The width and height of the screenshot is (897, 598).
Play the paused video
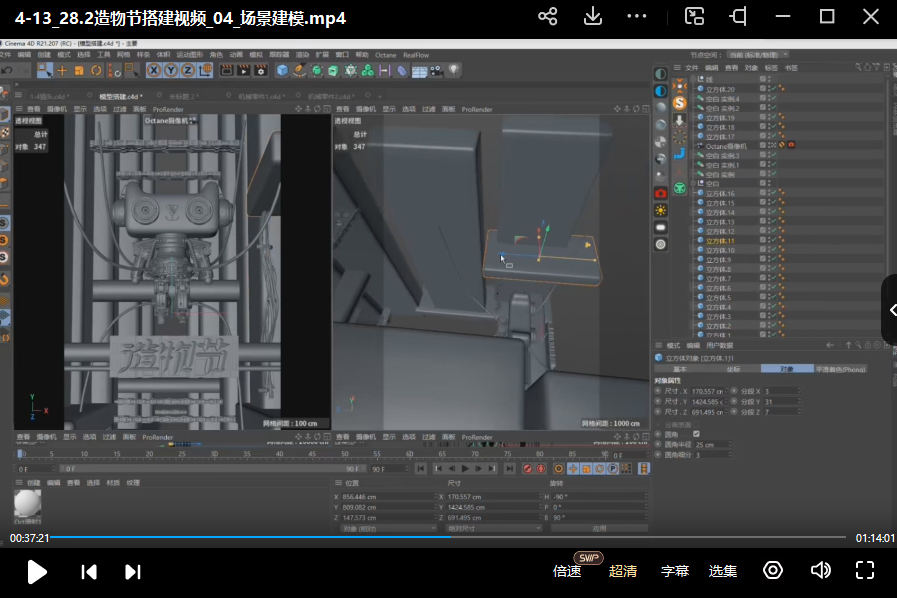click(37, 571)
